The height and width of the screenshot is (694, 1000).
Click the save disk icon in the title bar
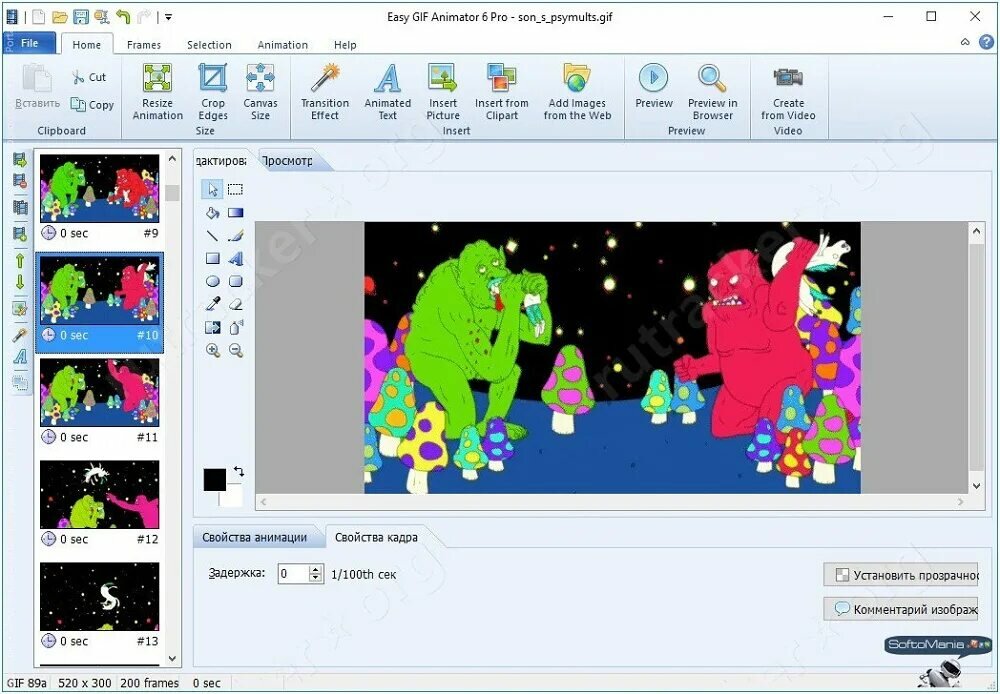point(80,17)
